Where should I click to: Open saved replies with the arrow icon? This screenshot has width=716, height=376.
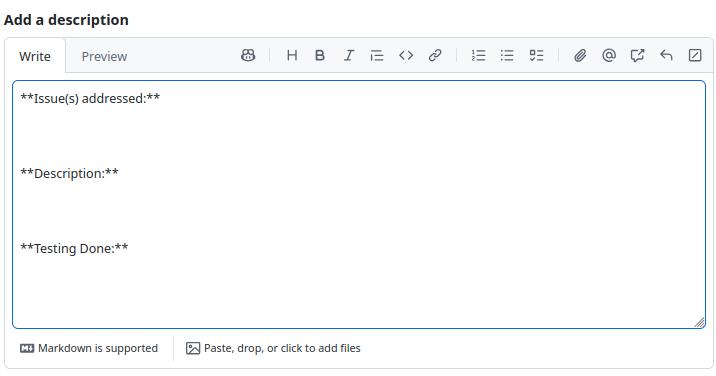(x=666, y=56)
